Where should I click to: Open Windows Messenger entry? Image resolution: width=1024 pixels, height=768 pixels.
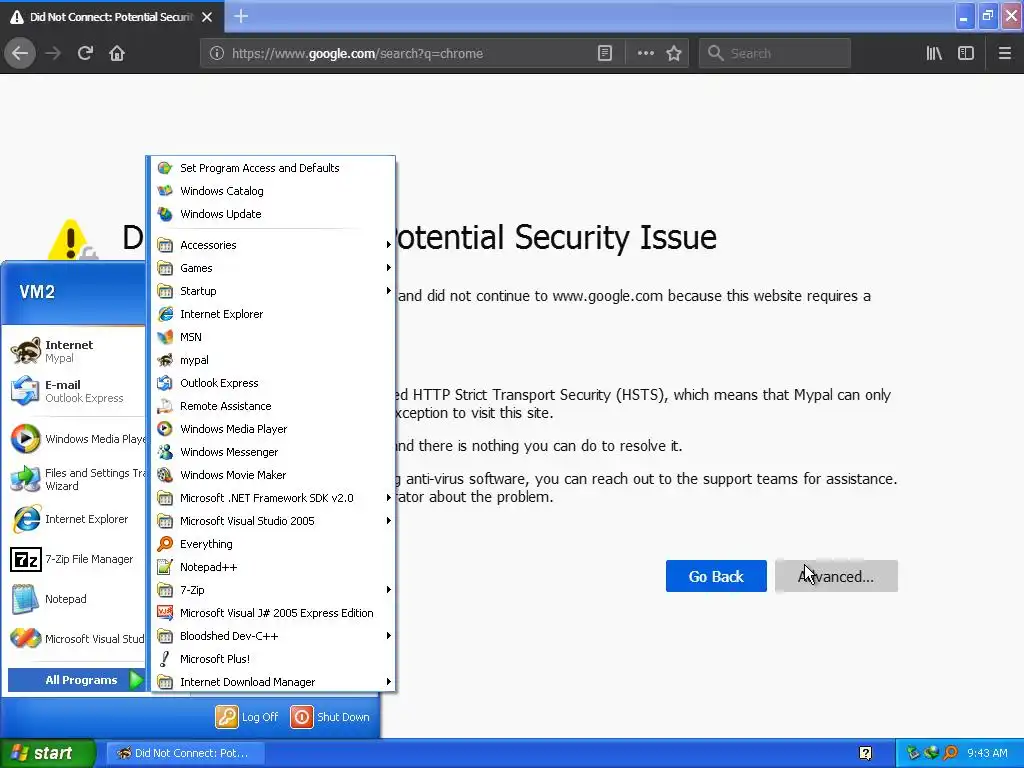click(x=273, y=452)
